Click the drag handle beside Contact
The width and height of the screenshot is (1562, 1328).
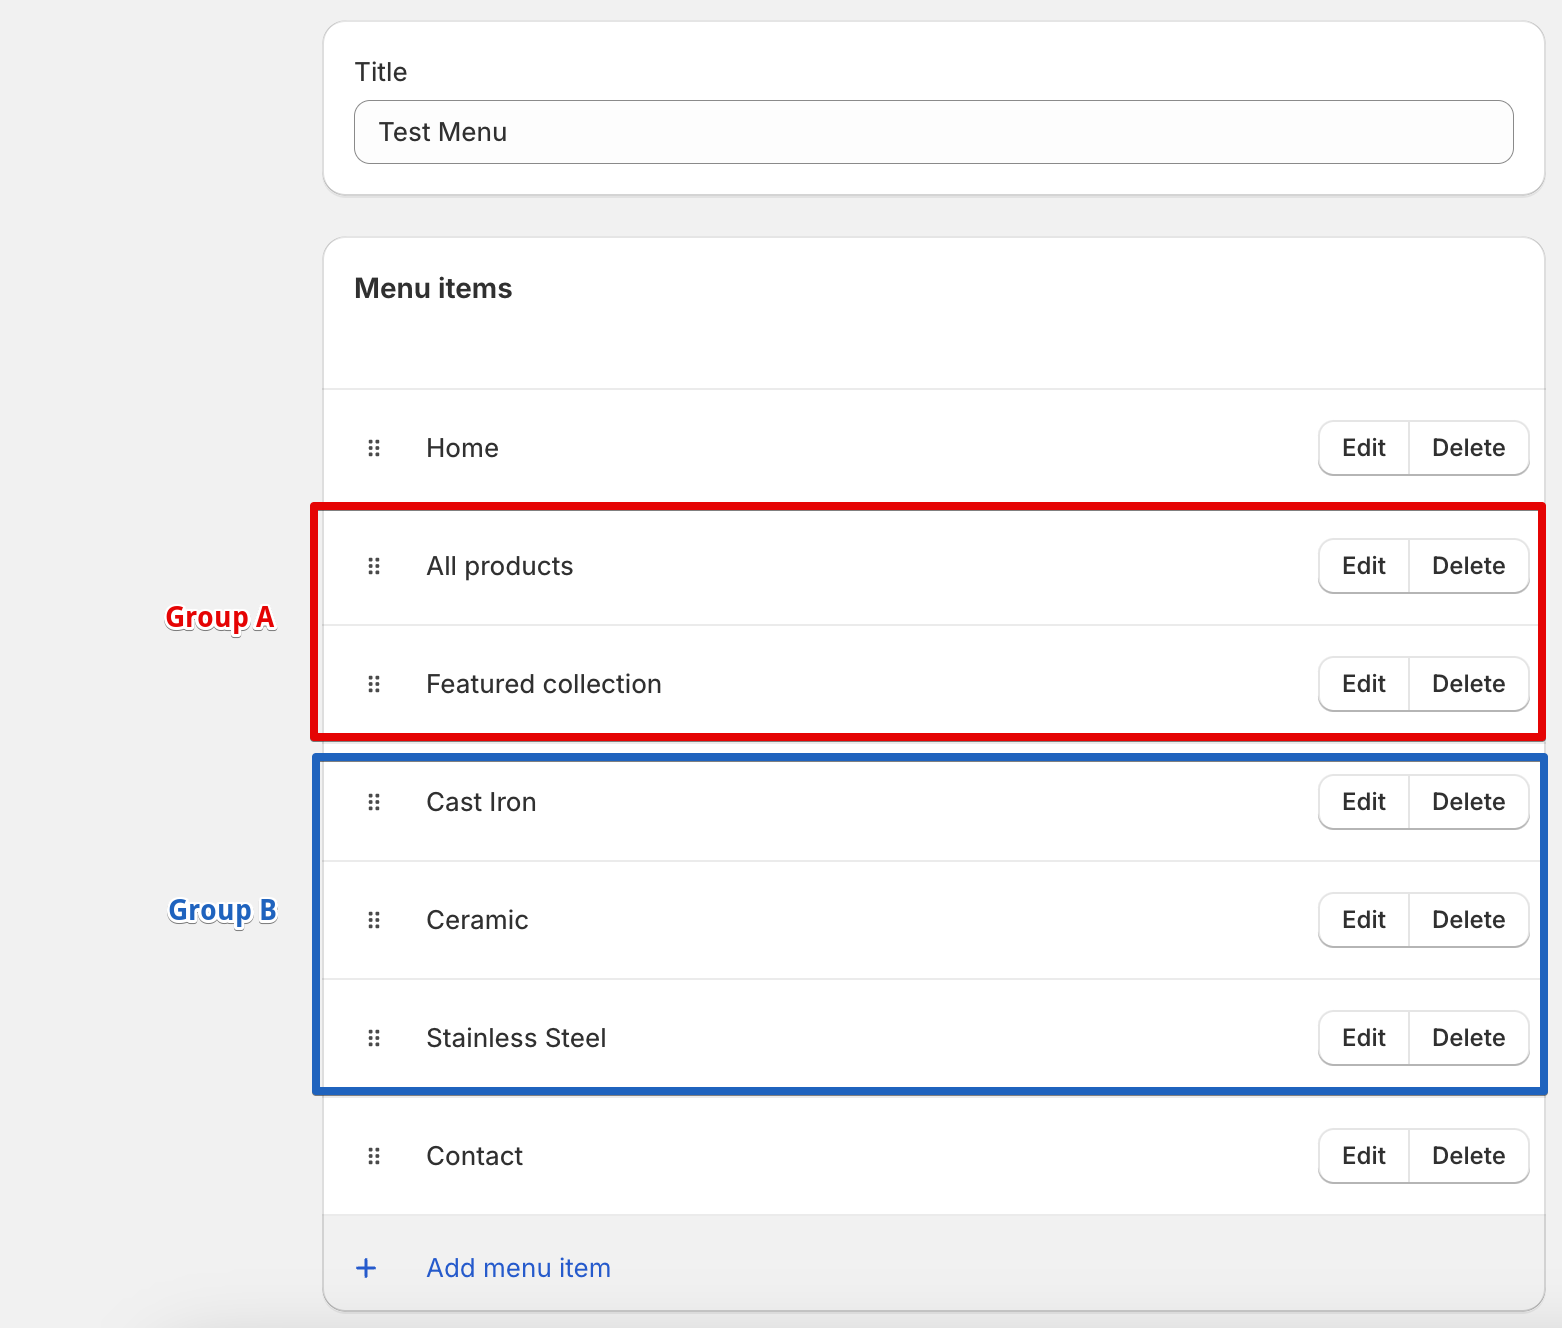(374, 1156)
